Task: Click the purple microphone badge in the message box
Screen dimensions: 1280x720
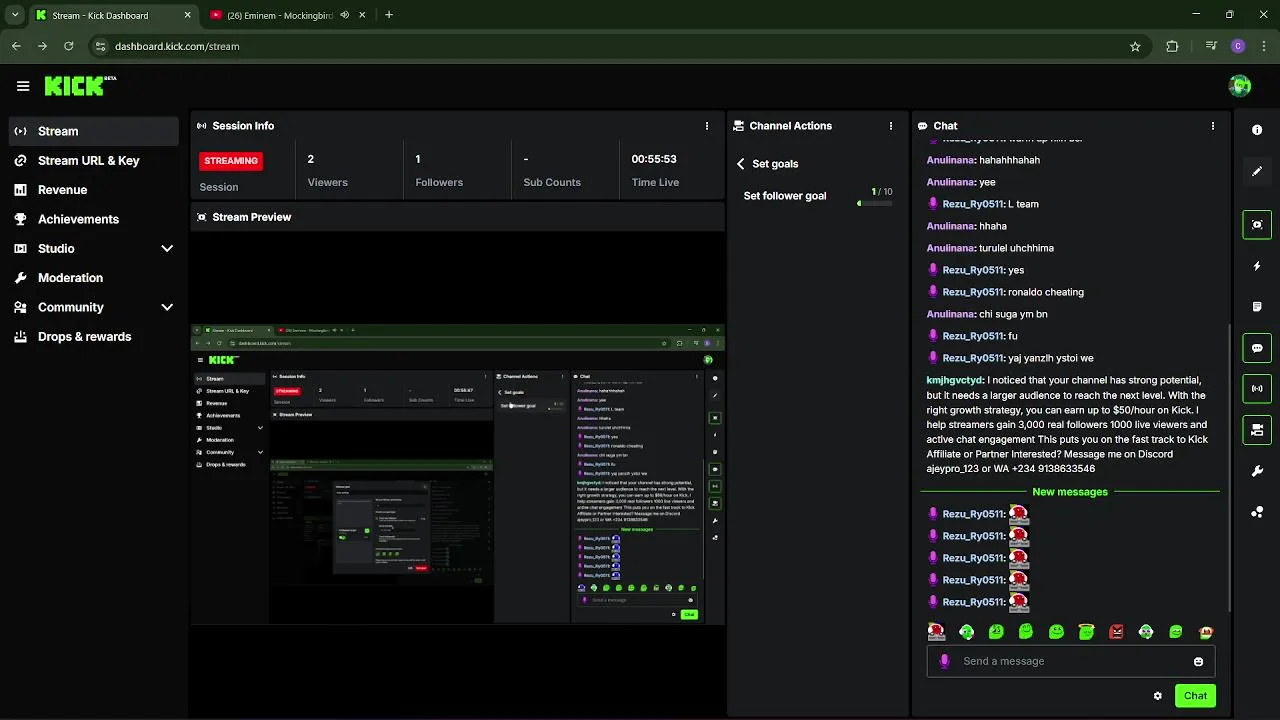Action: point(945,661)
